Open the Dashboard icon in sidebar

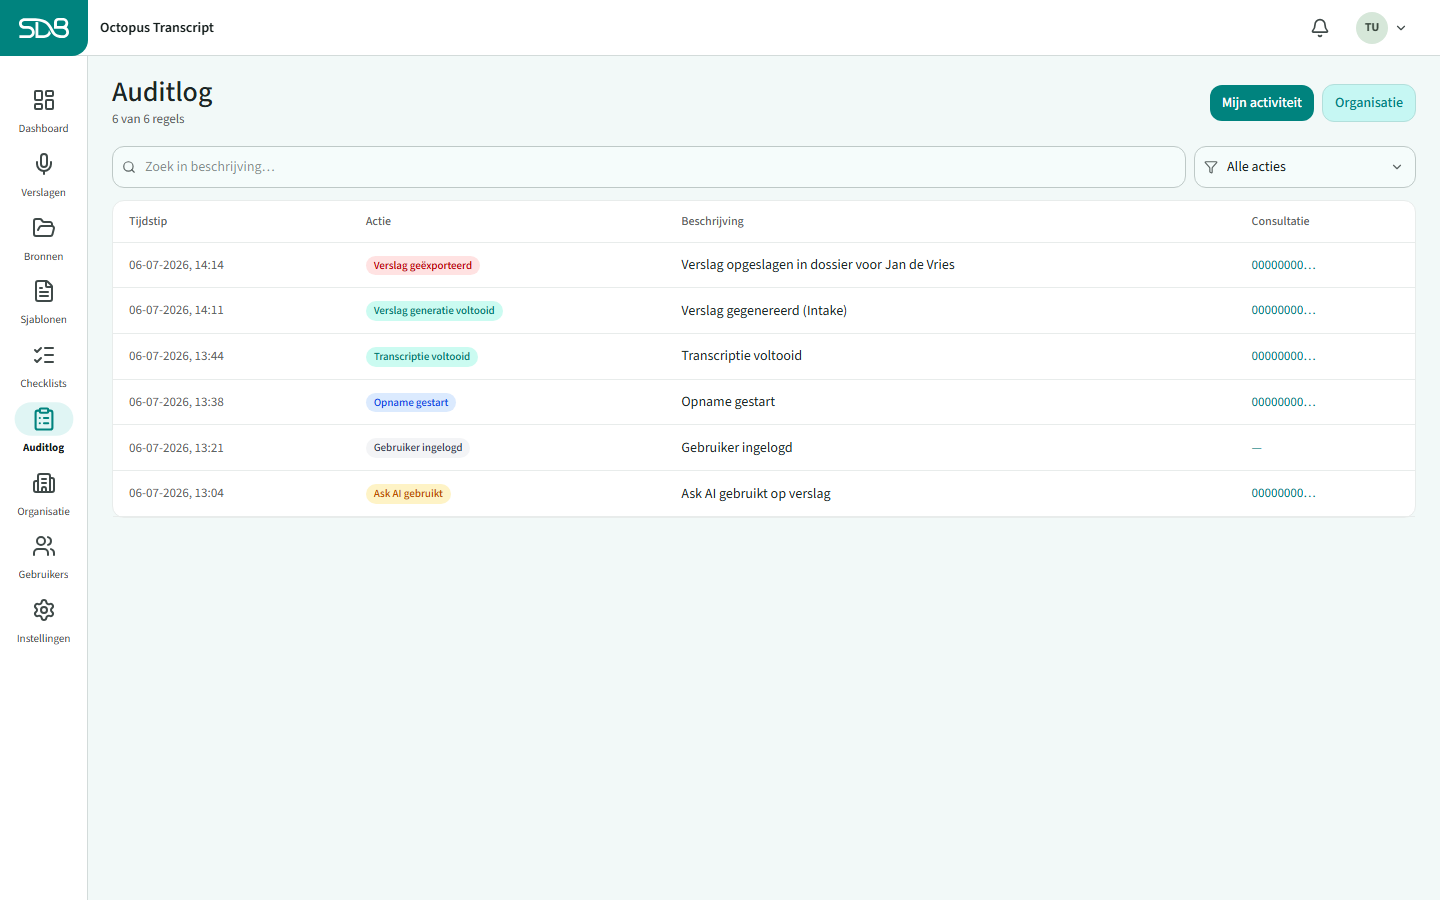click(x=44, y=100)
